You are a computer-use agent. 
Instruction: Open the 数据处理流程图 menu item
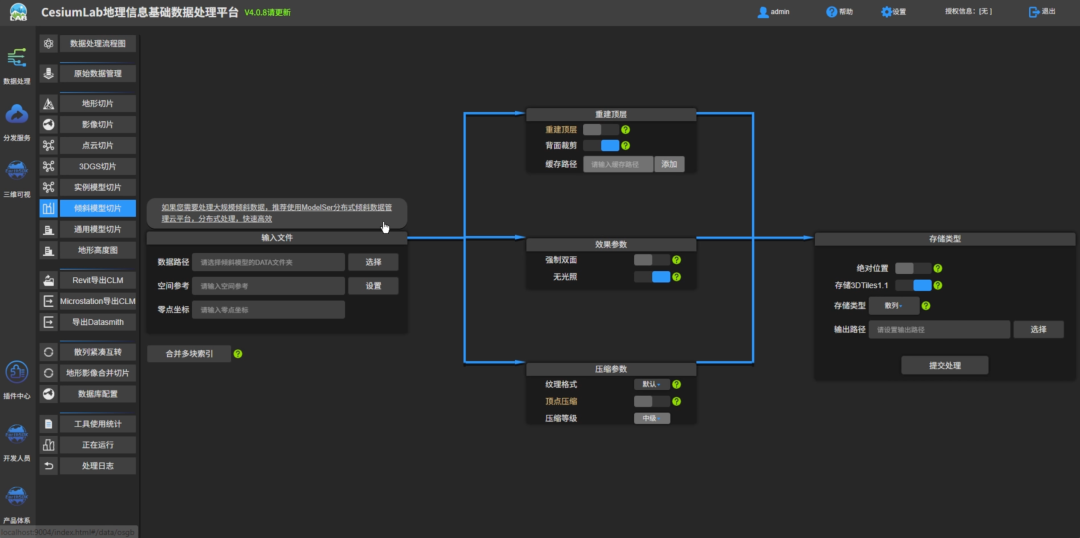point(98,43)
